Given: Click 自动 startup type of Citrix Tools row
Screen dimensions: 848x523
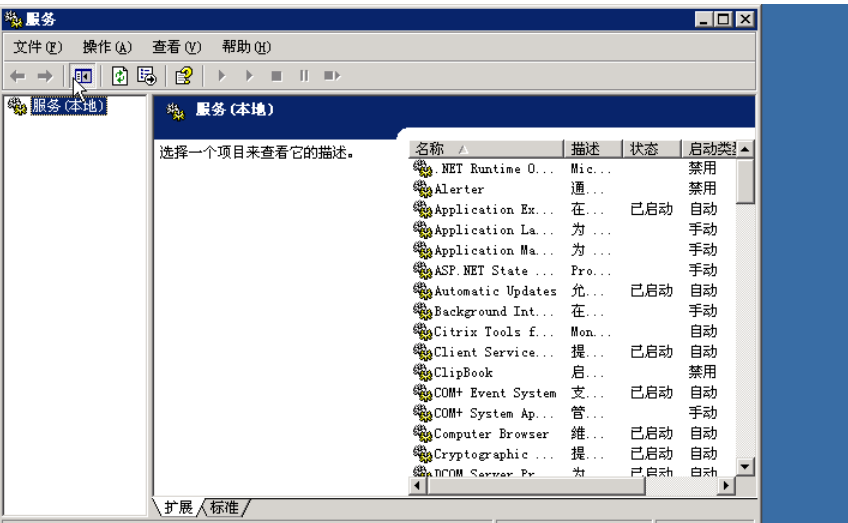Looking at the screenshot, I should pos(703,332).
